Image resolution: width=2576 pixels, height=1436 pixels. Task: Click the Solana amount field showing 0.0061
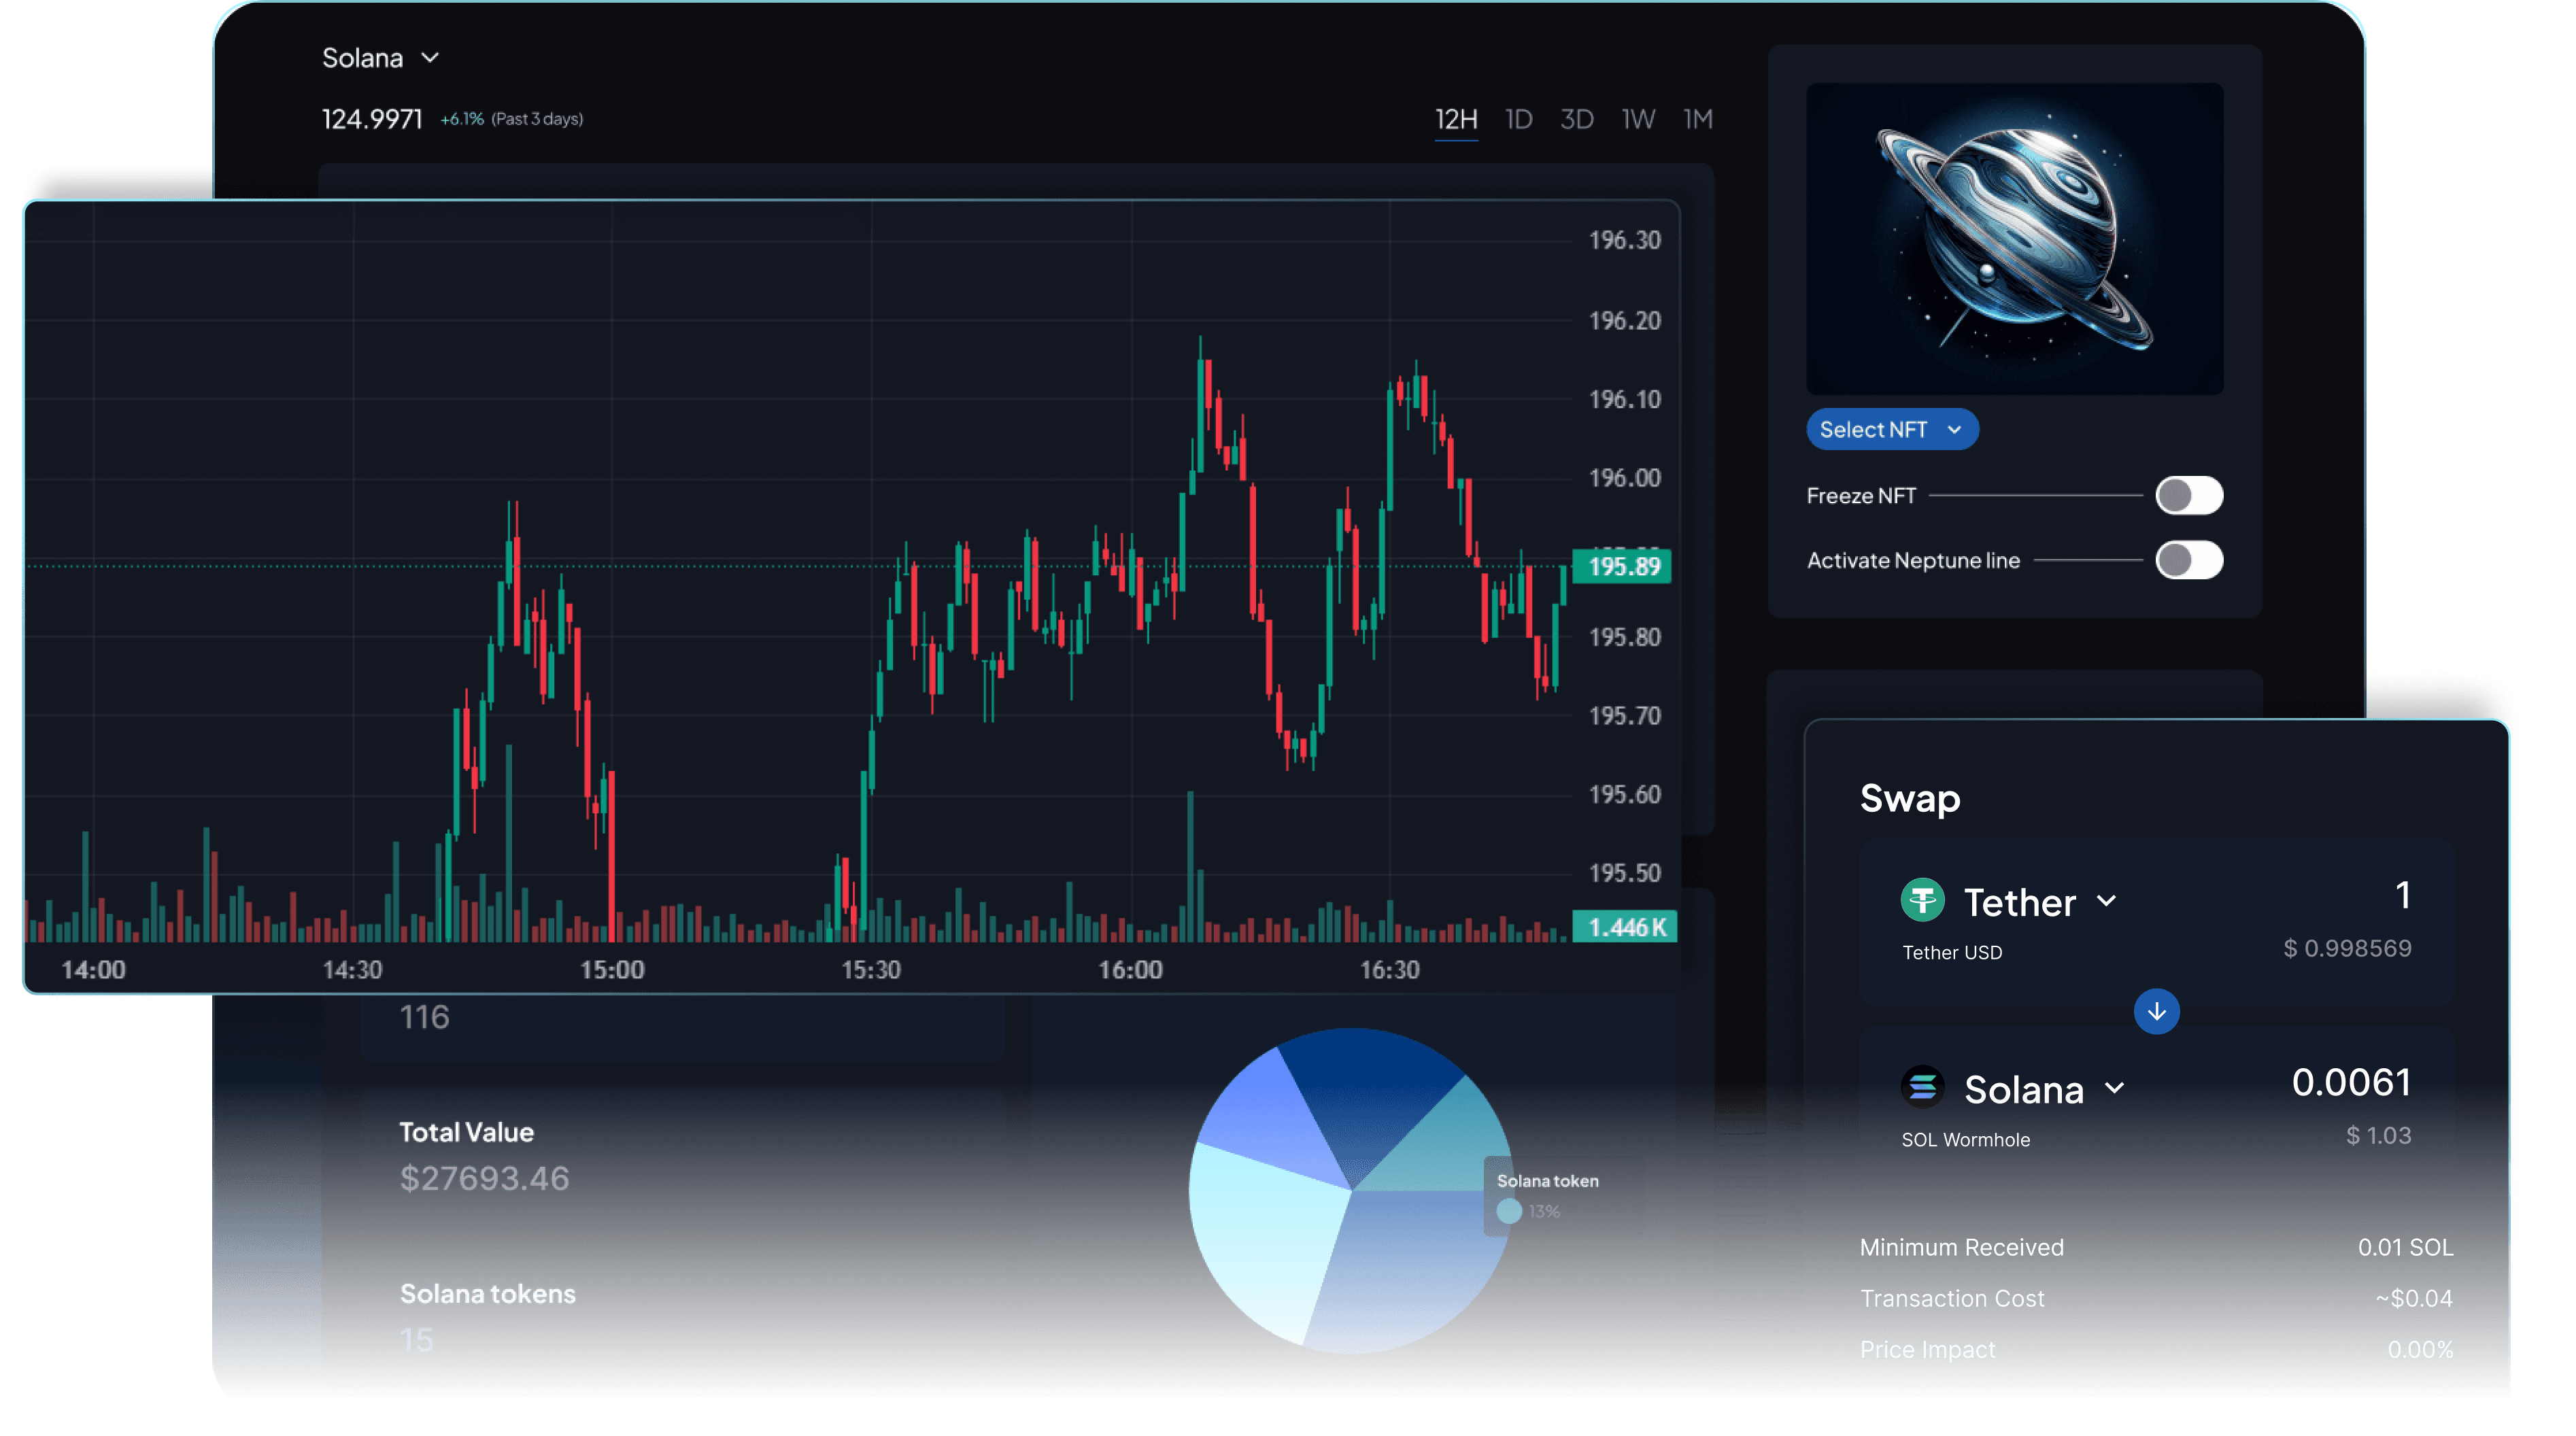[2351, 1082]
